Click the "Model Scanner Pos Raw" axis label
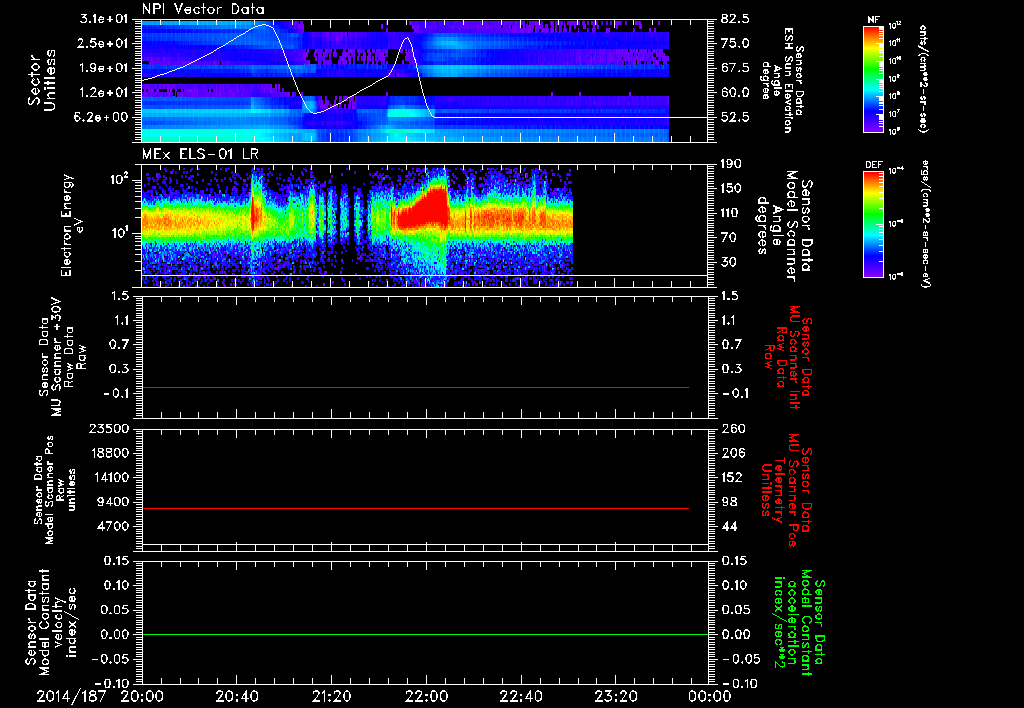 click(55, 490)
